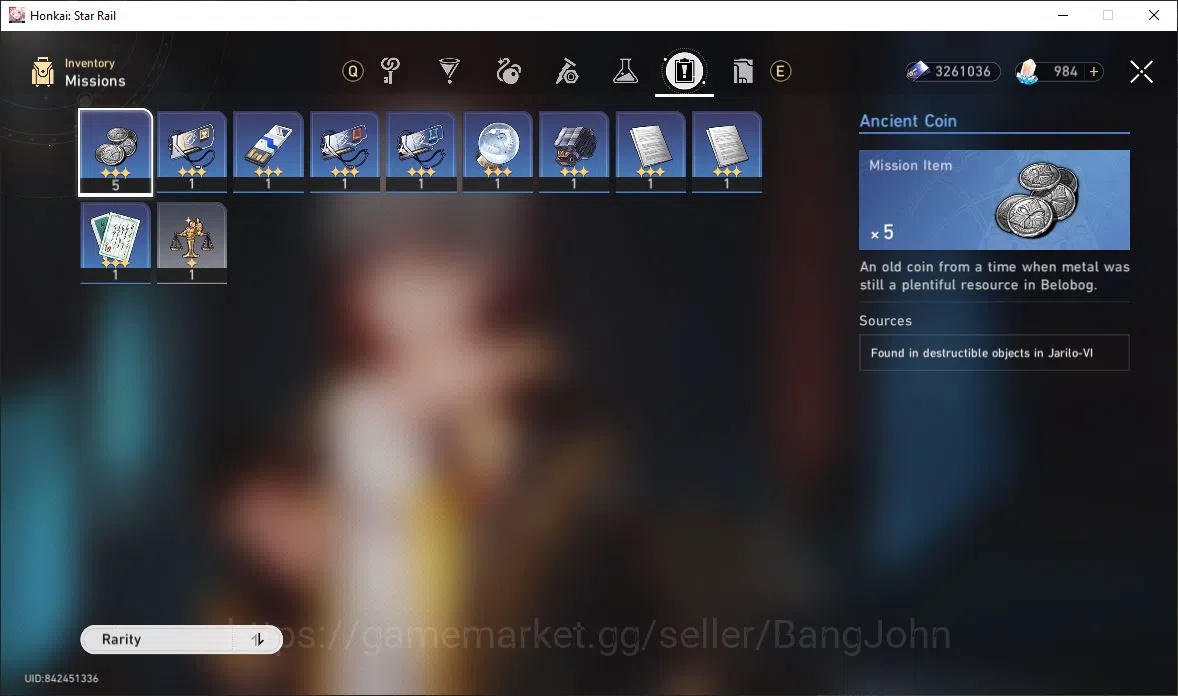Switch to the funnel-shaped cone tab
Image resolution: width=1178 pixels, height=696 pixels.
point(449,71)
